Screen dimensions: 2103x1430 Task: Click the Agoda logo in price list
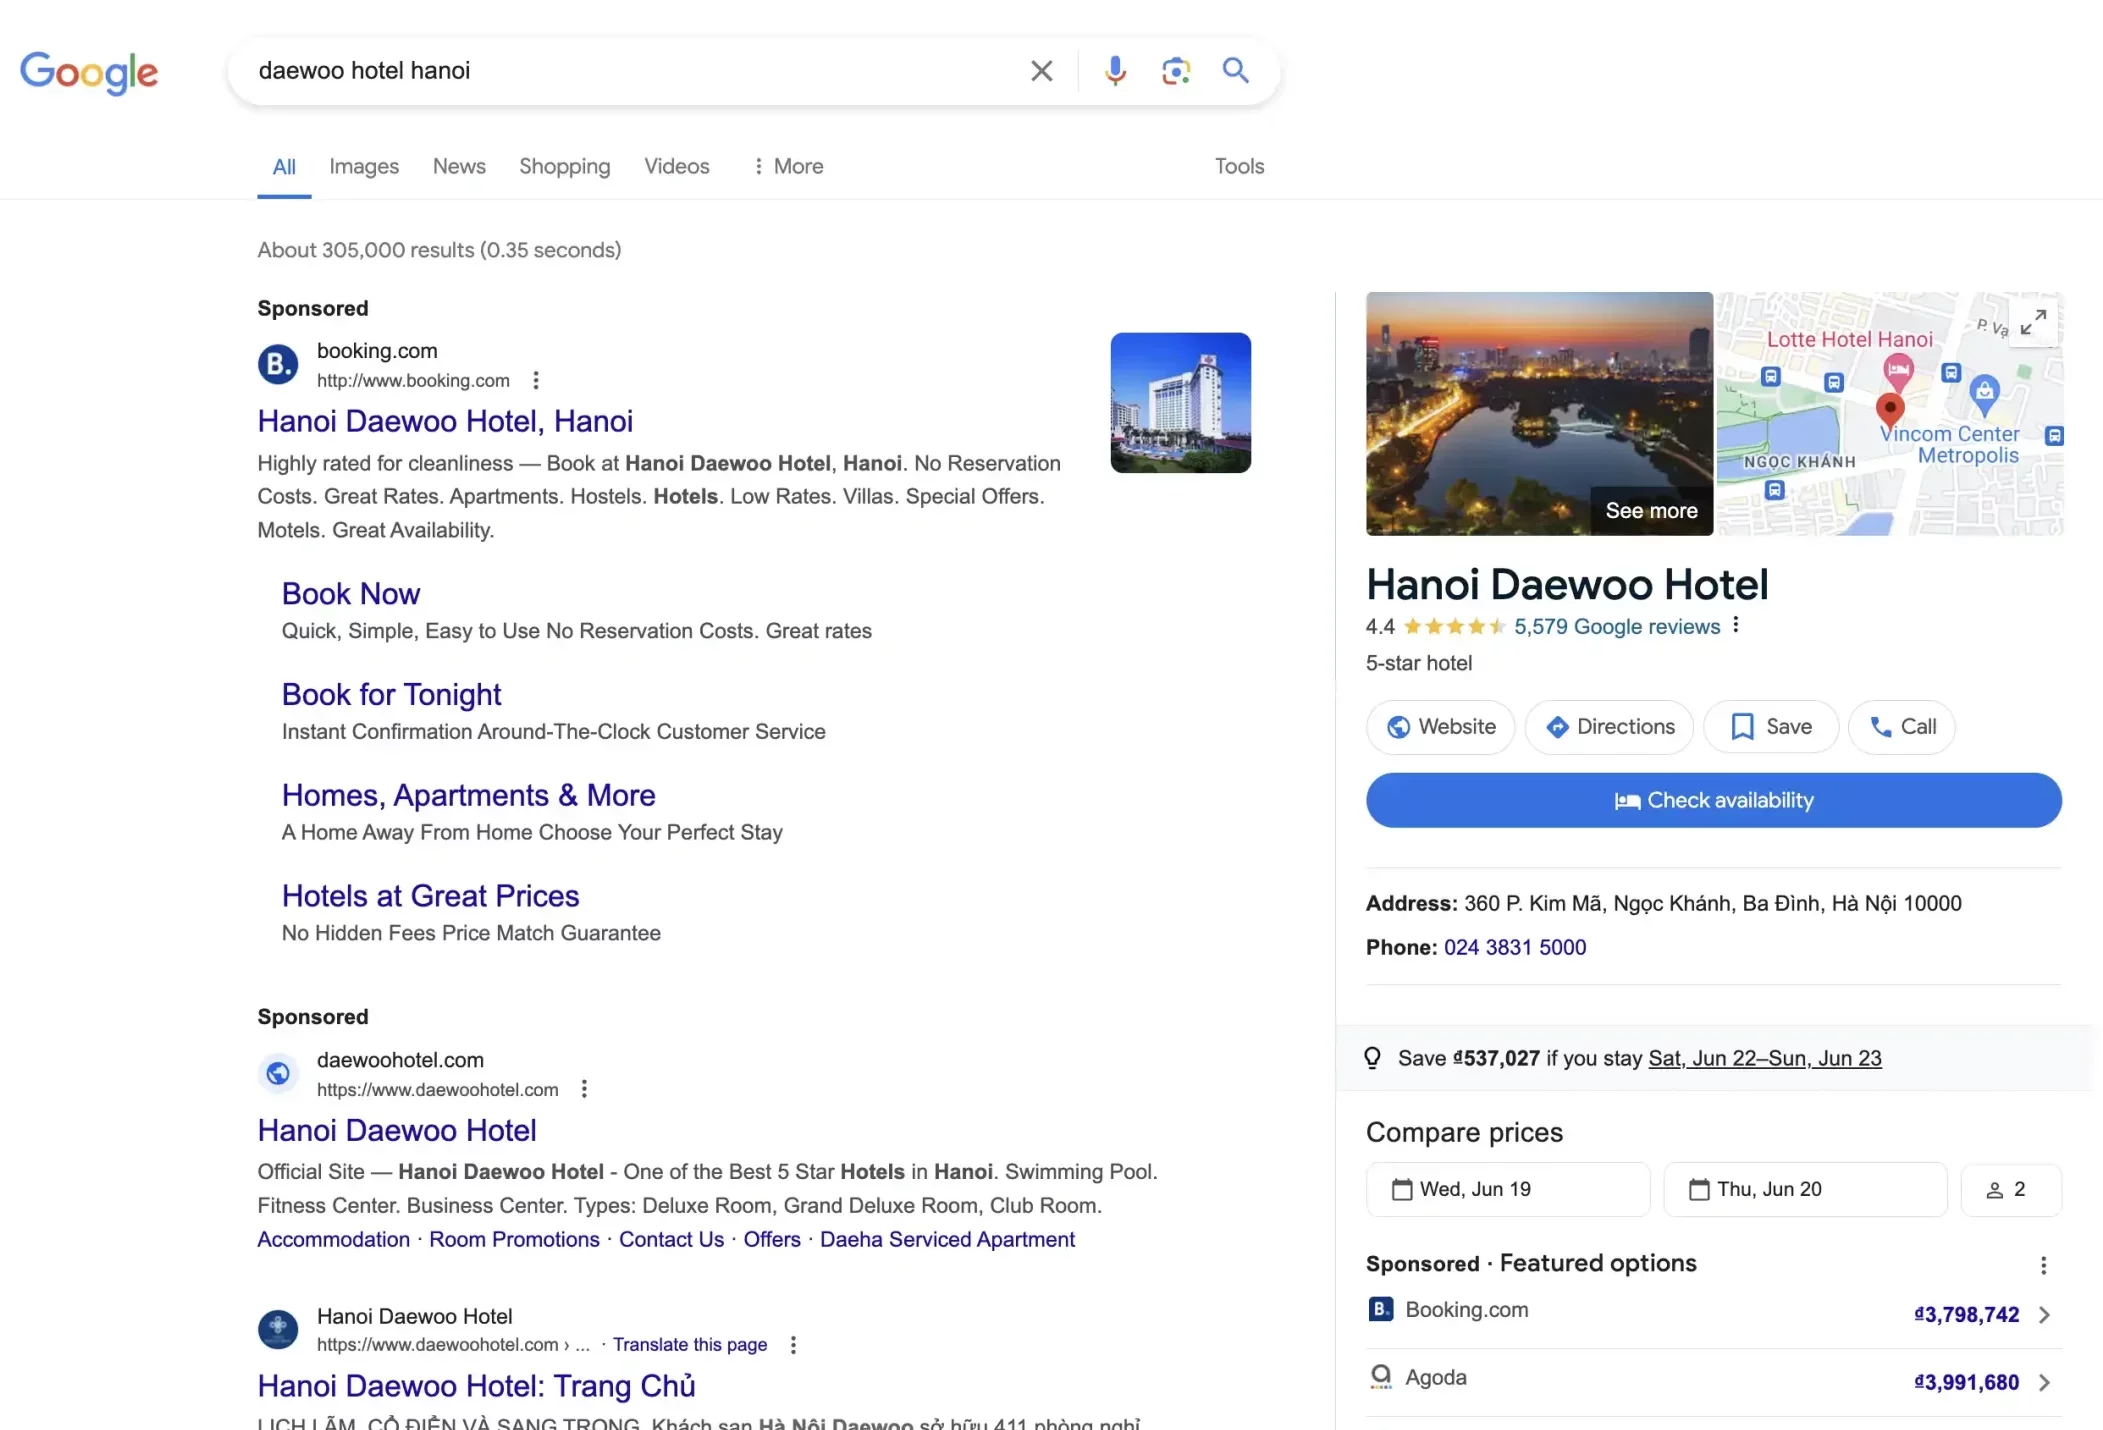point(1381,1377)
